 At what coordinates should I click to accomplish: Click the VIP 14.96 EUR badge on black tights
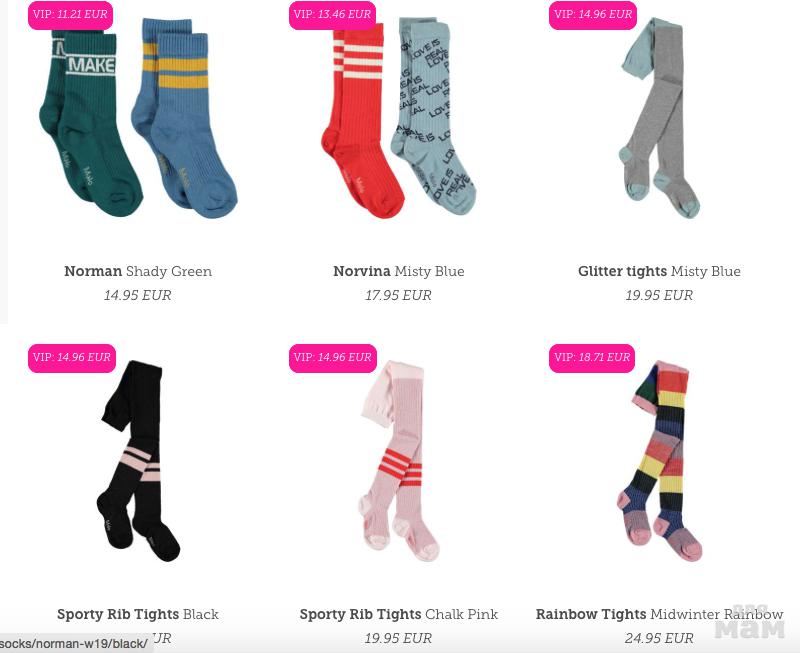[72, 358]
